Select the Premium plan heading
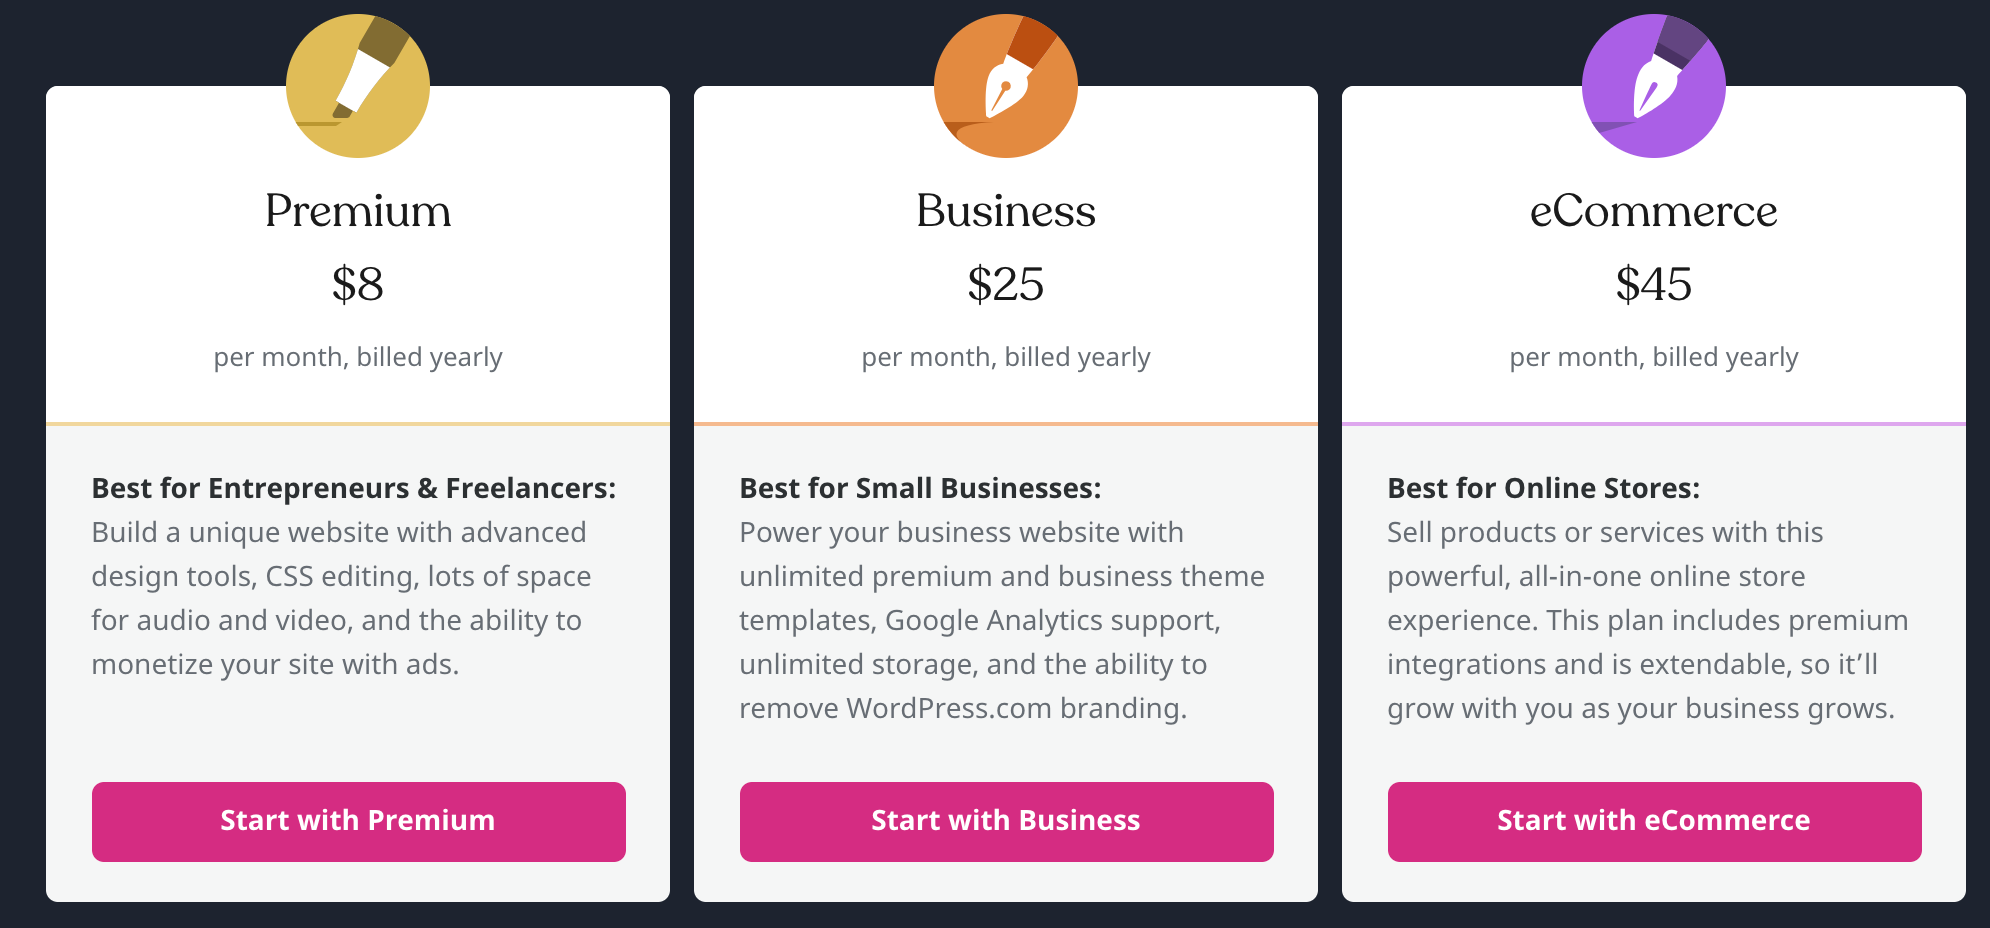 (x=357, y=210)
